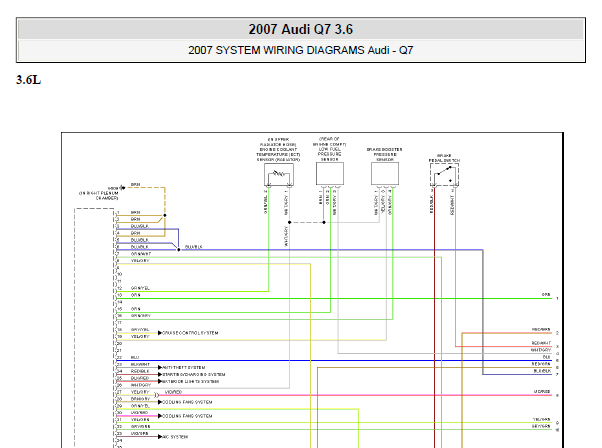Click the arrow marker before ANTI-THEFT SYSTEM

[x=160, y=367]
